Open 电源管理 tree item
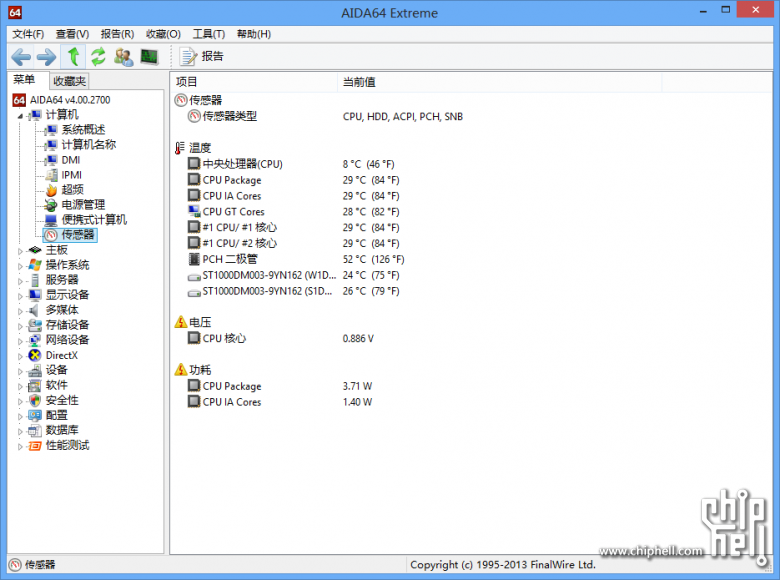Screen dimensions: 780x580 coord(83,204)
